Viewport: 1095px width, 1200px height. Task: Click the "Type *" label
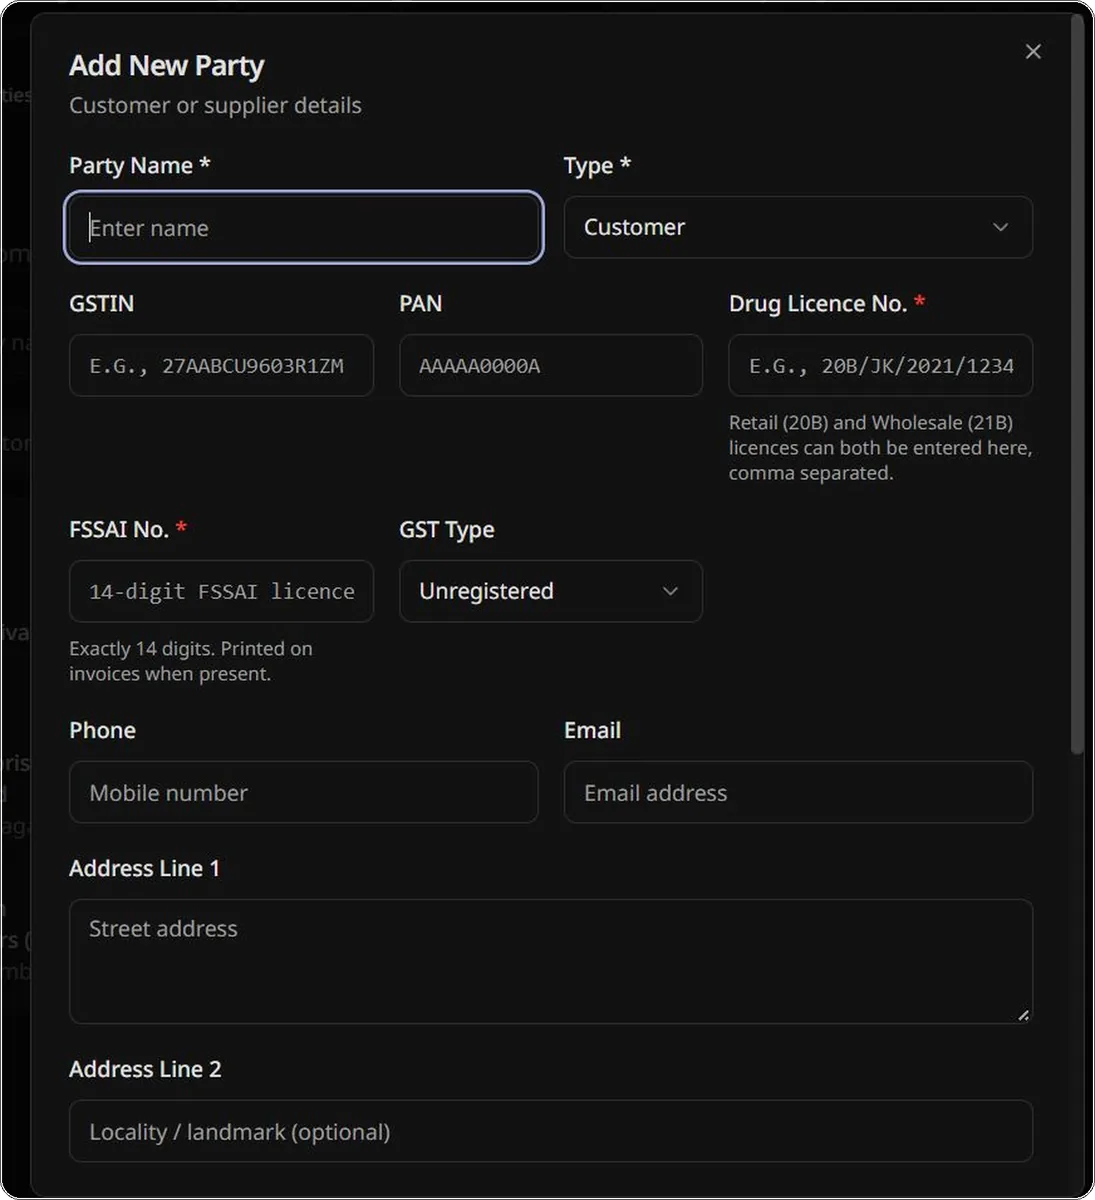point(597,166)
